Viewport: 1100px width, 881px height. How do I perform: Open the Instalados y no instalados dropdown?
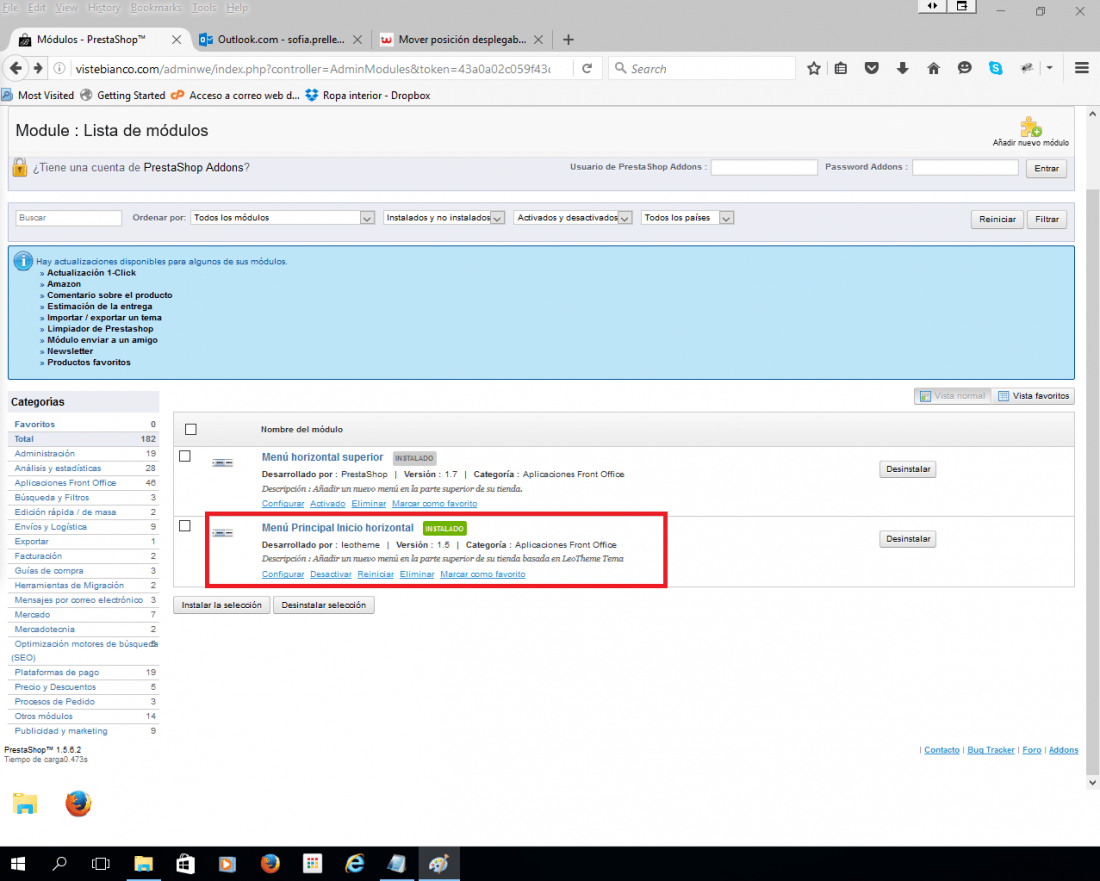pyautogui.click(x=443, y=218)
